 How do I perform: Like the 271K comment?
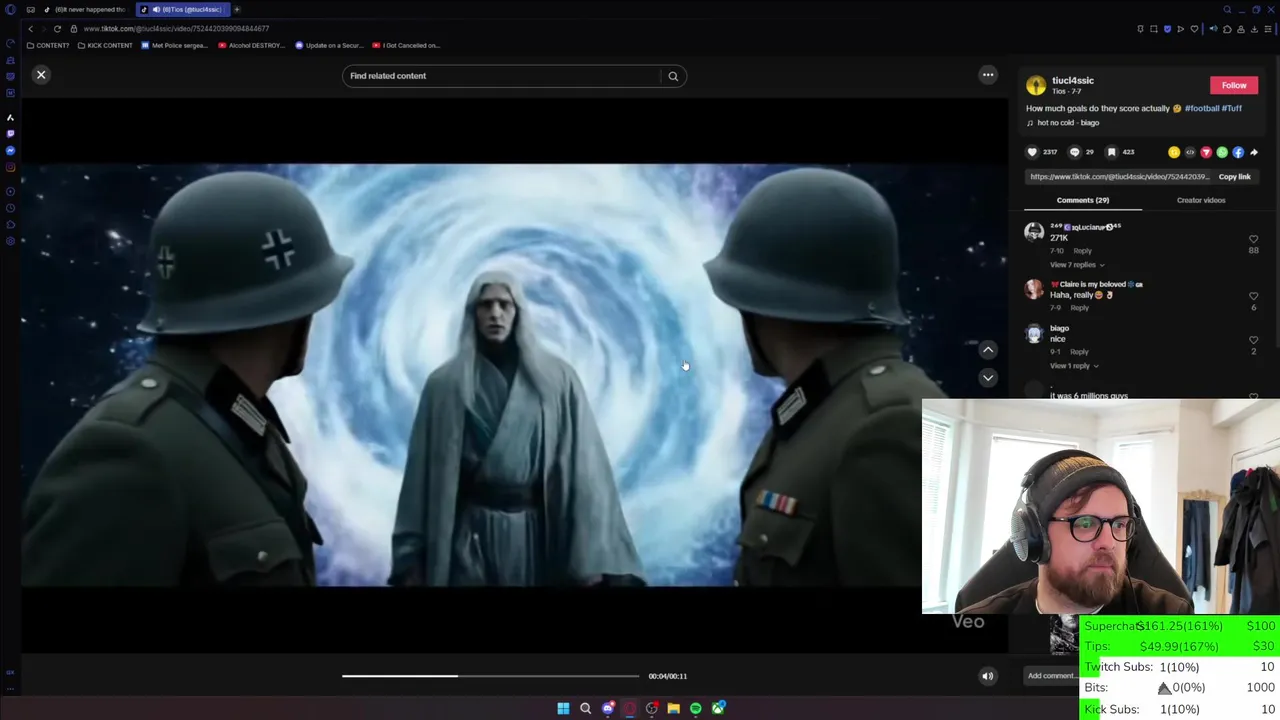click(x=1253, y=239)
